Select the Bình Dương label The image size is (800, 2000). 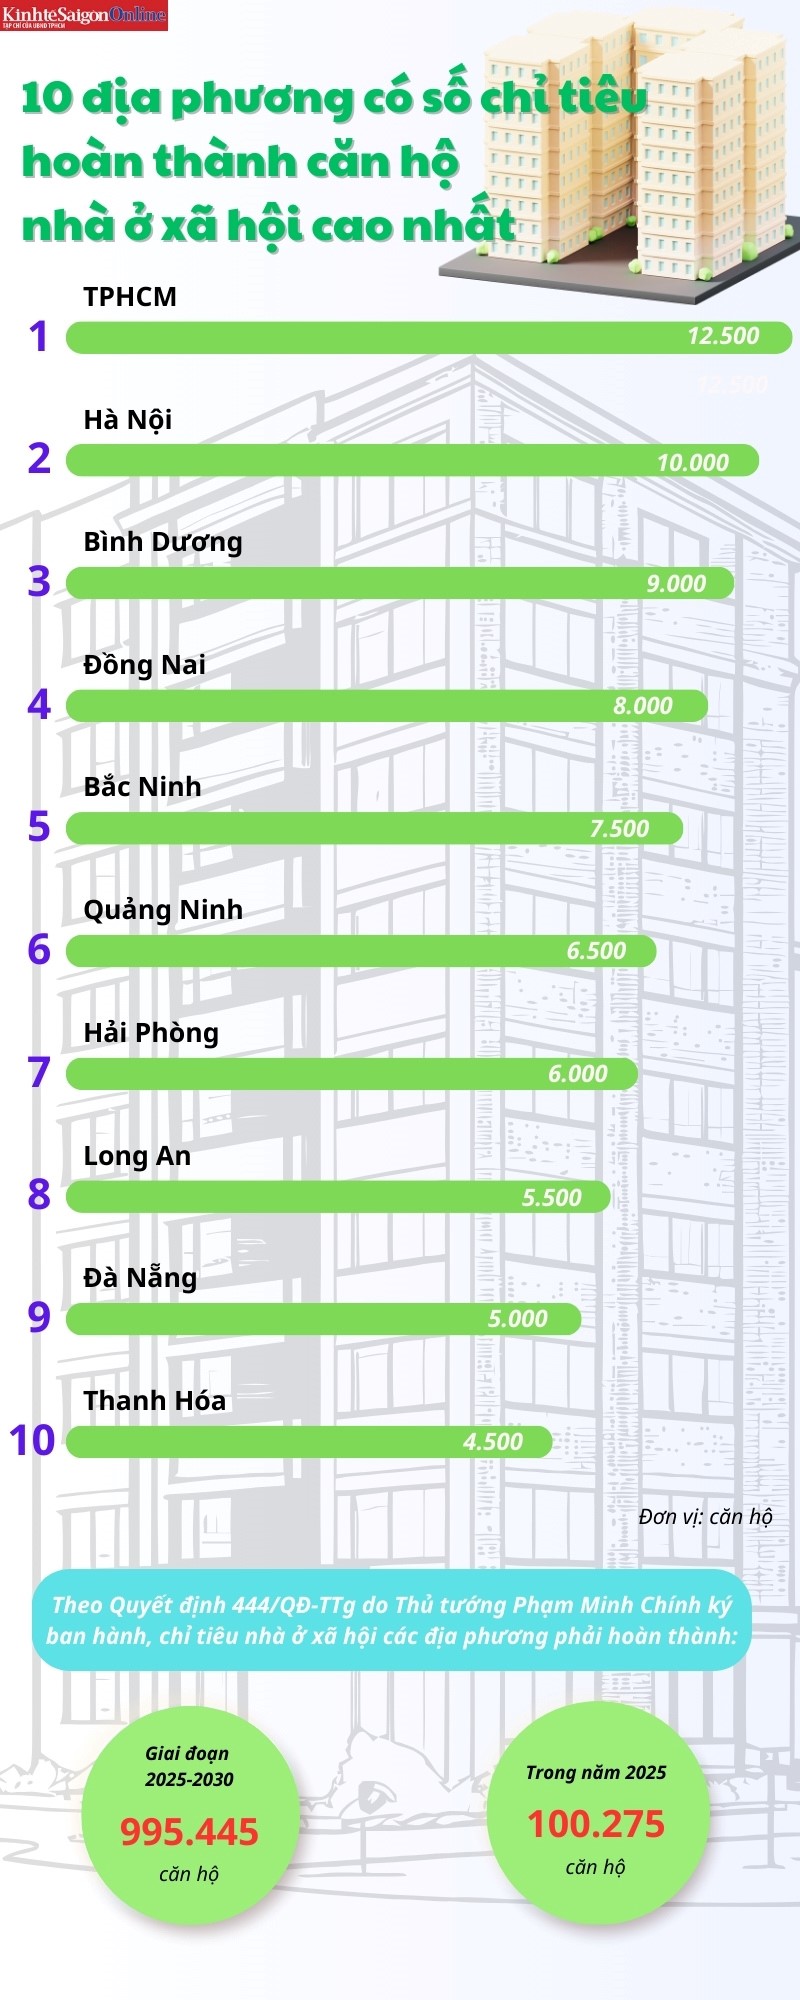click(x=163, y=542)
